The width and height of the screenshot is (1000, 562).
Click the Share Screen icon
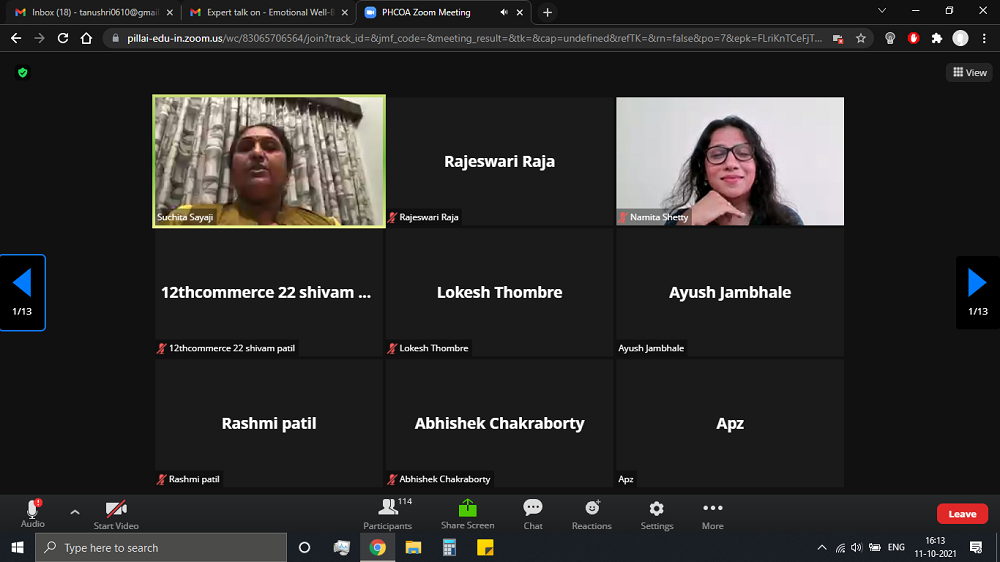point(467,514)
